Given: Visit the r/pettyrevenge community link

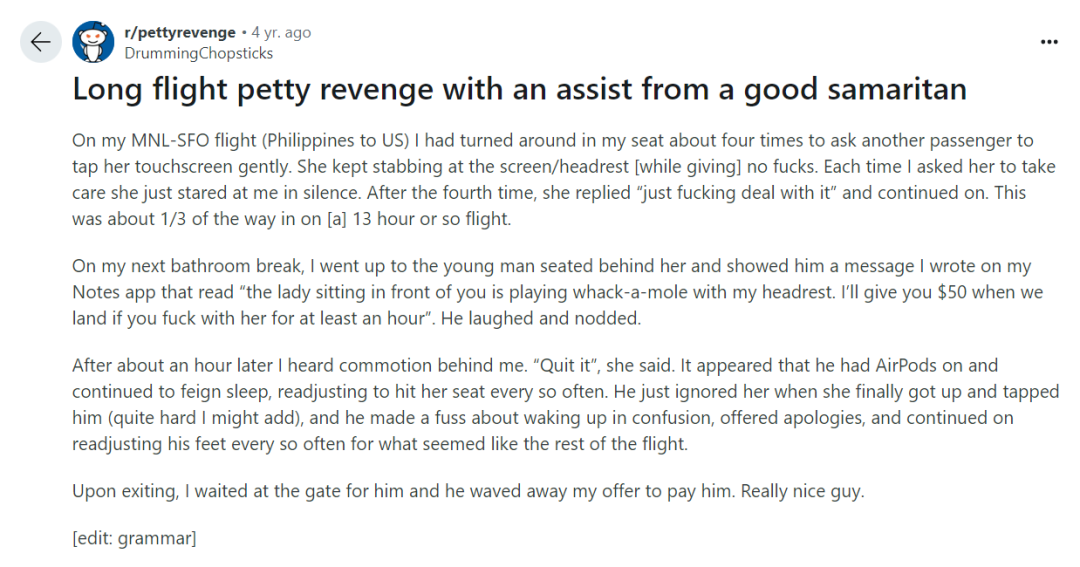Looking at the screenshot, I should [x=180, y=32].
